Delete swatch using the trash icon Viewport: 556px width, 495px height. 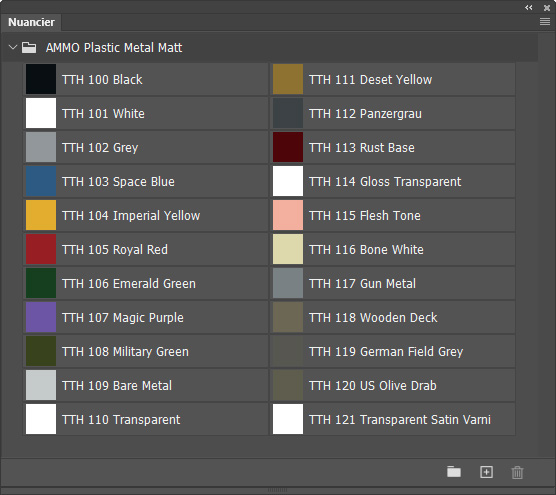coord(517,472)
